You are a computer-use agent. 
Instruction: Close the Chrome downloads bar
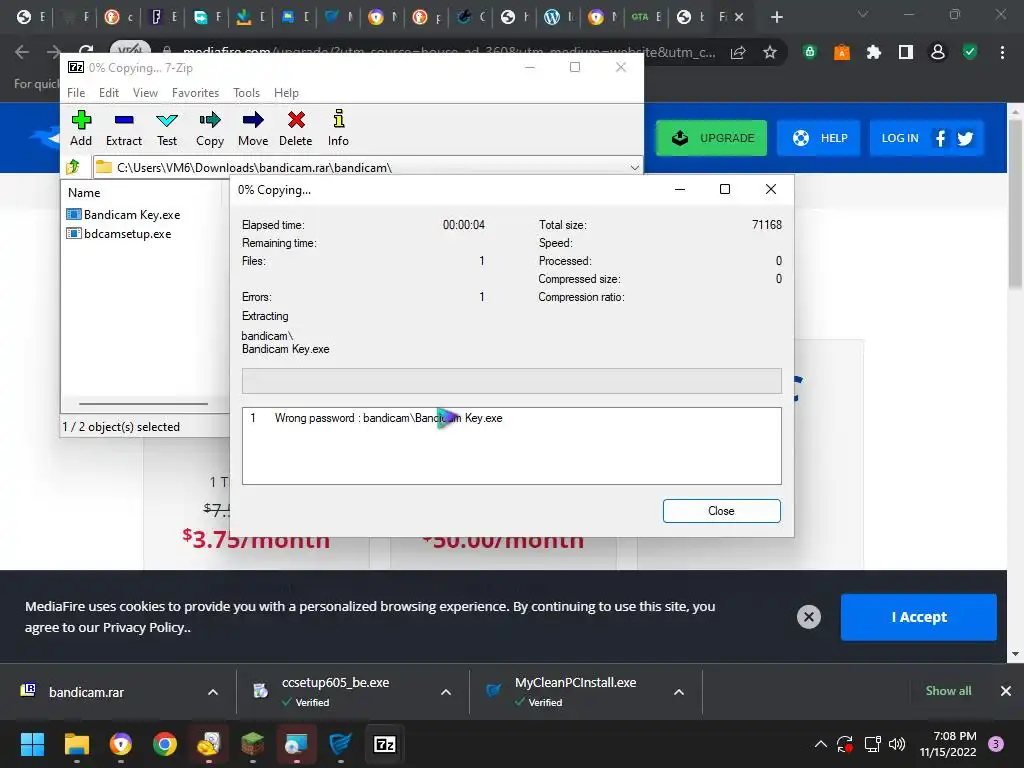coord(1006,691)
